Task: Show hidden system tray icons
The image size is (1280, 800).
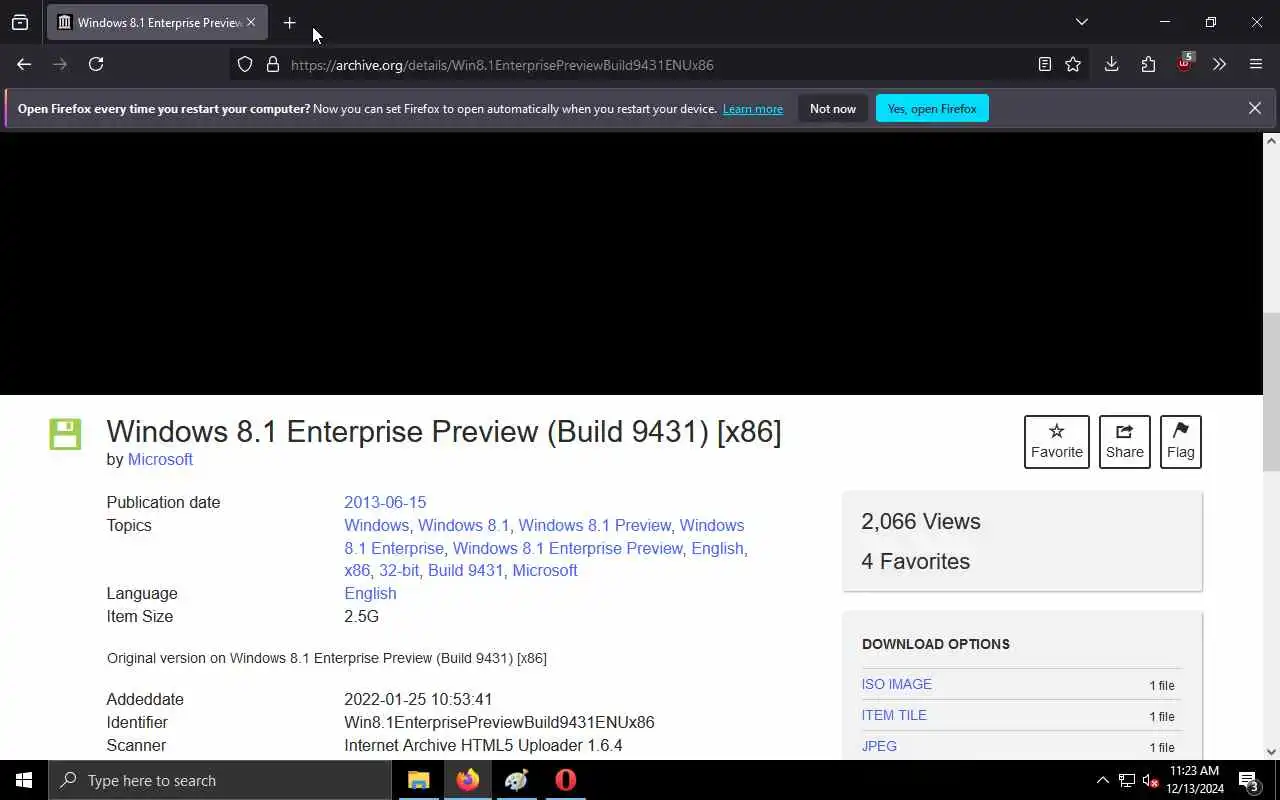Action: (1103, 780)
